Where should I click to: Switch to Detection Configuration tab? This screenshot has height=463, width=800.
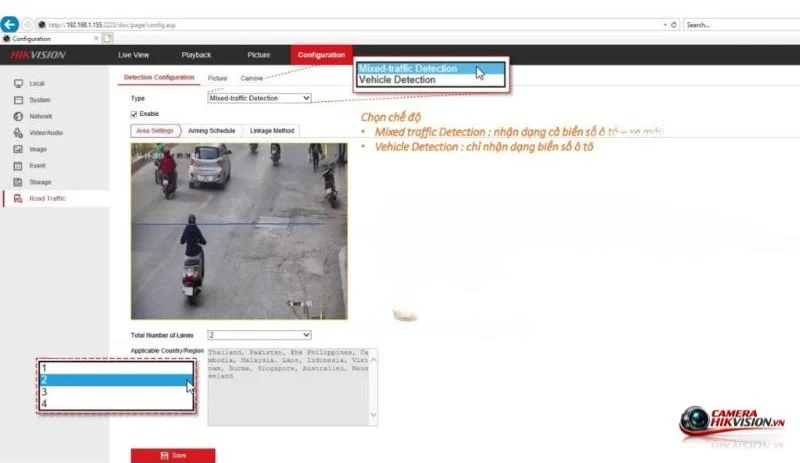[159, 78]
